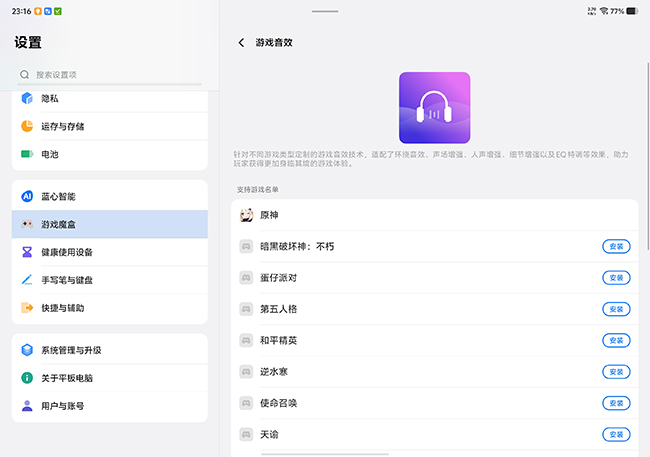Tap the 蓝心智能 AI icon
Screen dimensions: 650x457
coord(27,197)
